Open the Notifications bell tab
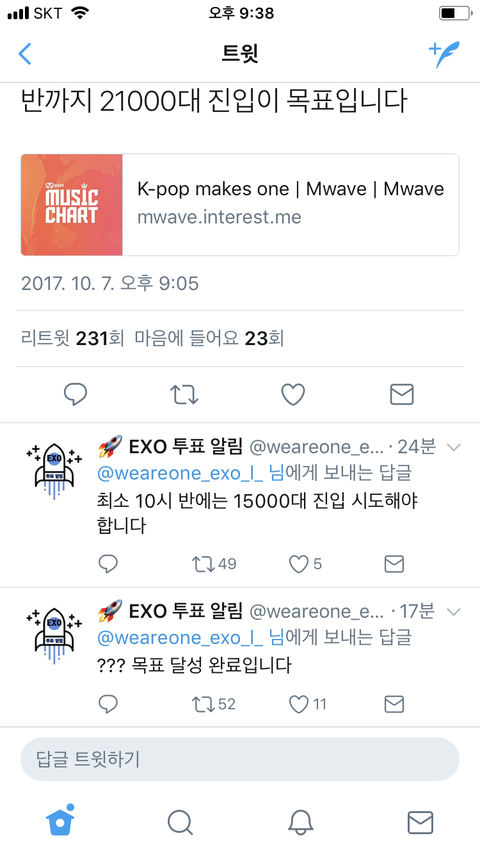This screenshot has width=480, height=854. [300, 822]
